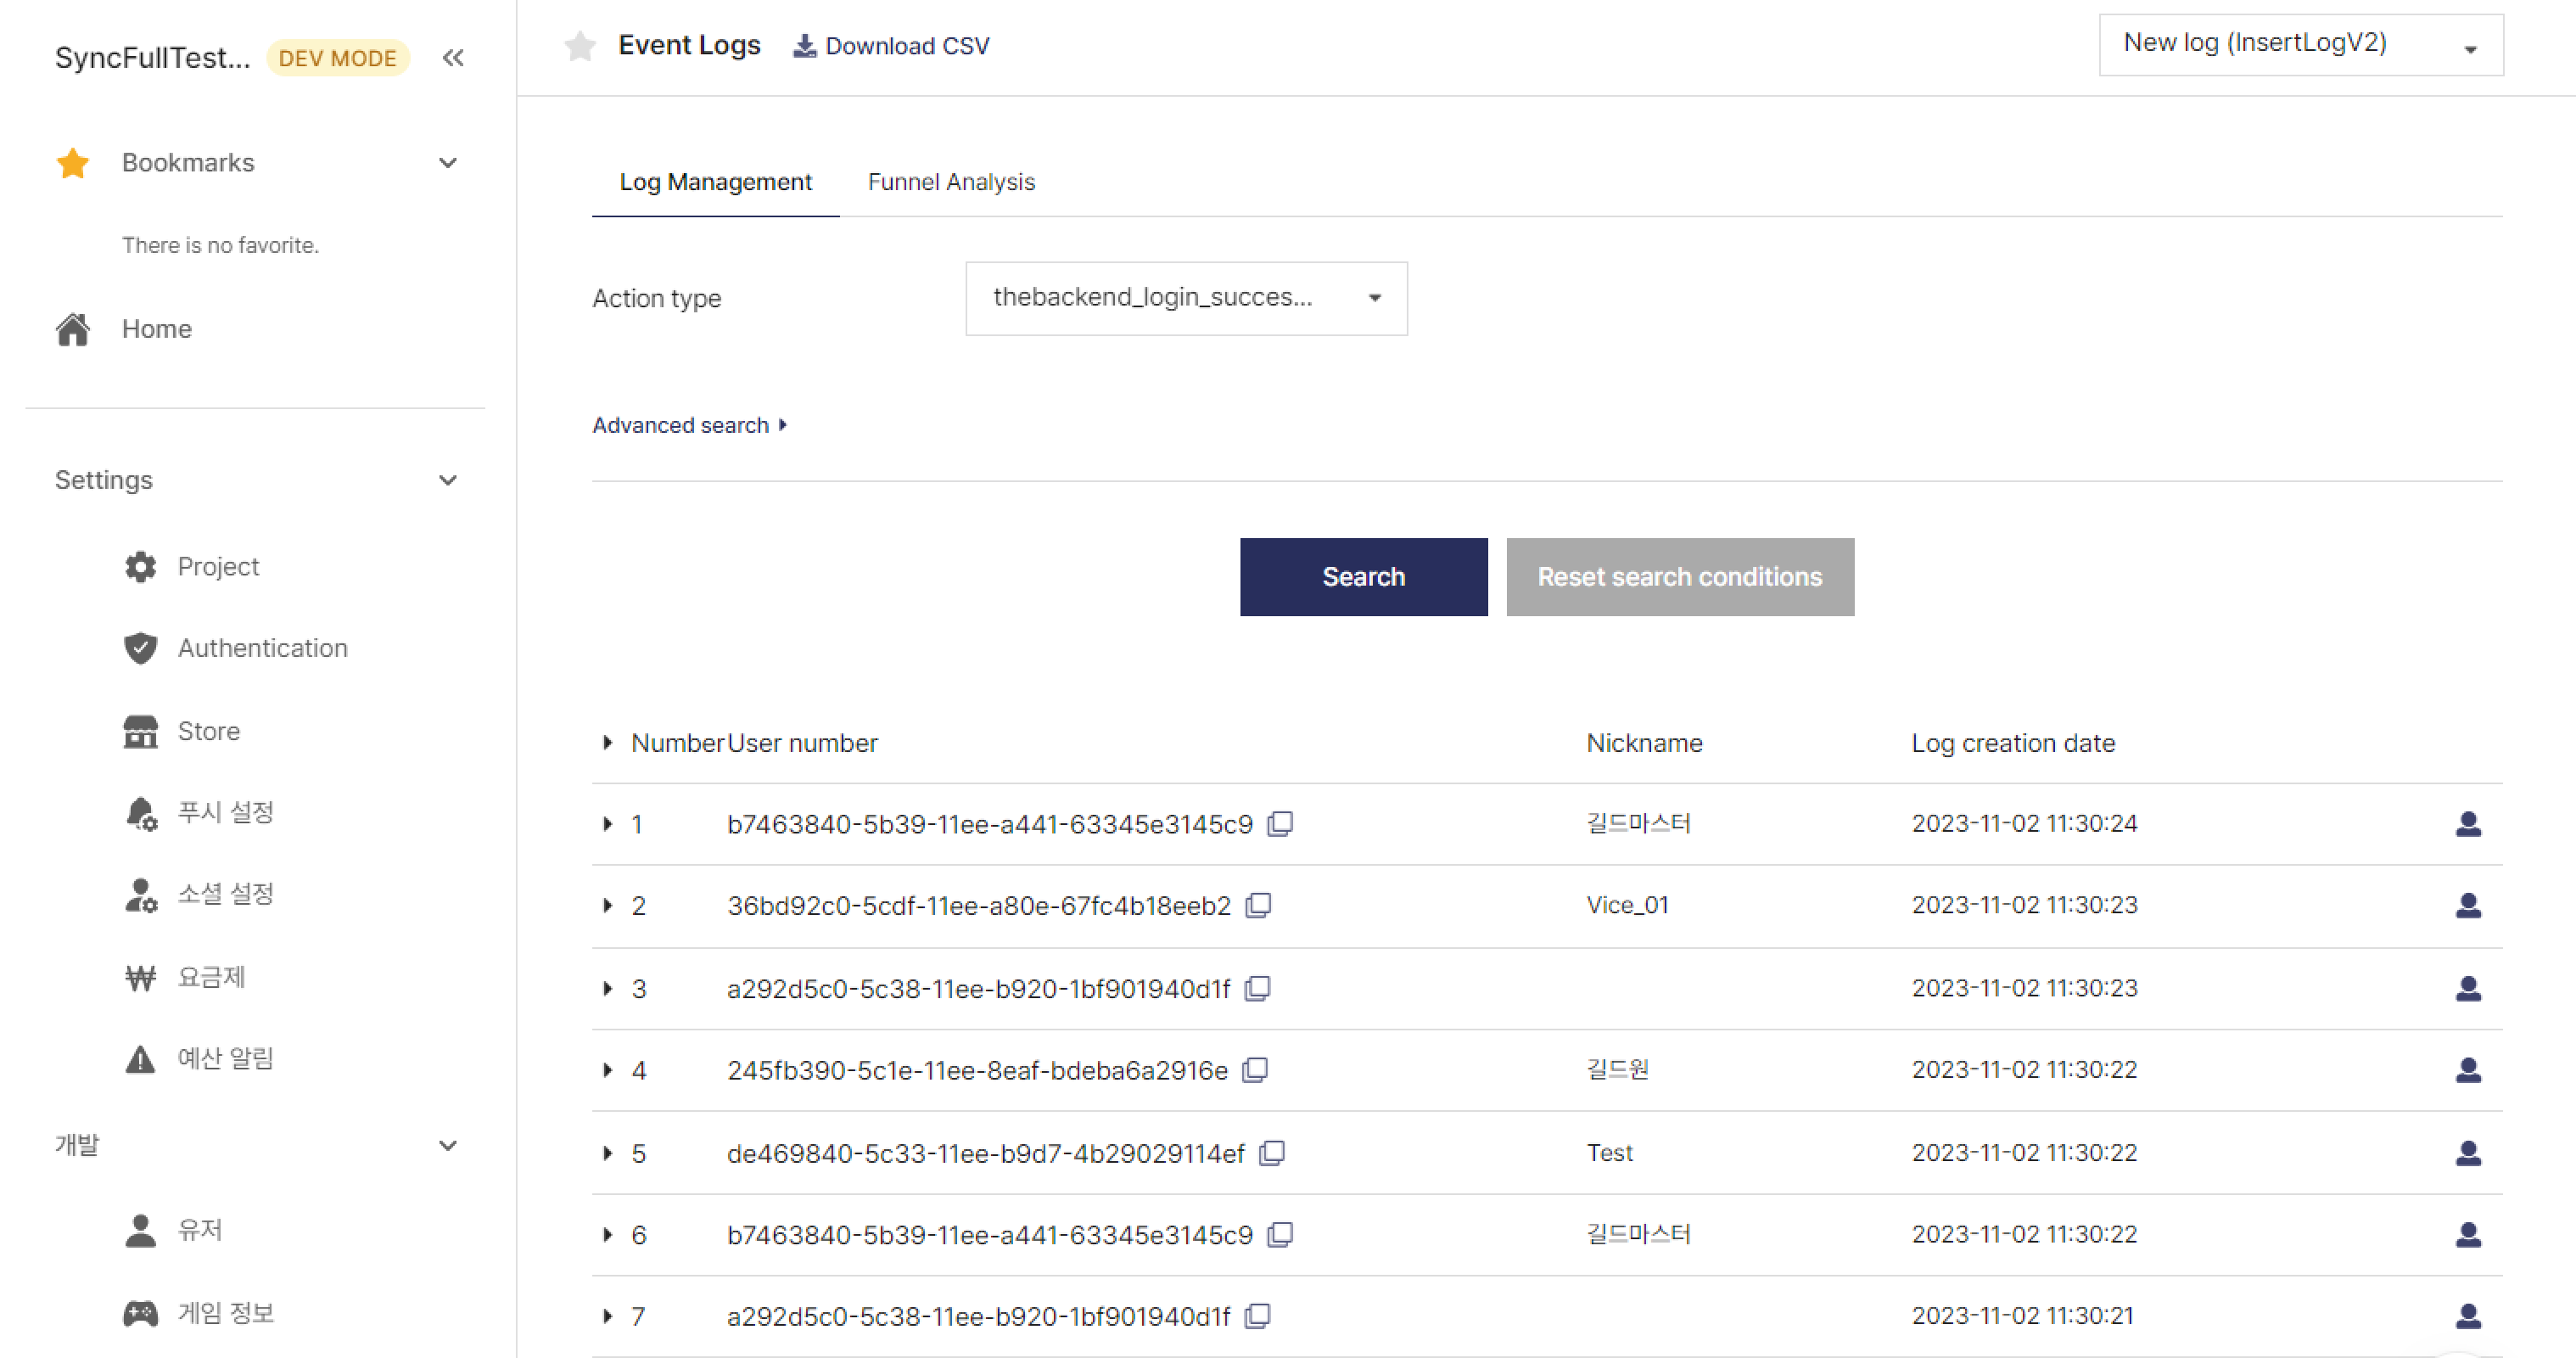Click the Search button
Screen dimensions: 2576x1358
[1363, 577]
